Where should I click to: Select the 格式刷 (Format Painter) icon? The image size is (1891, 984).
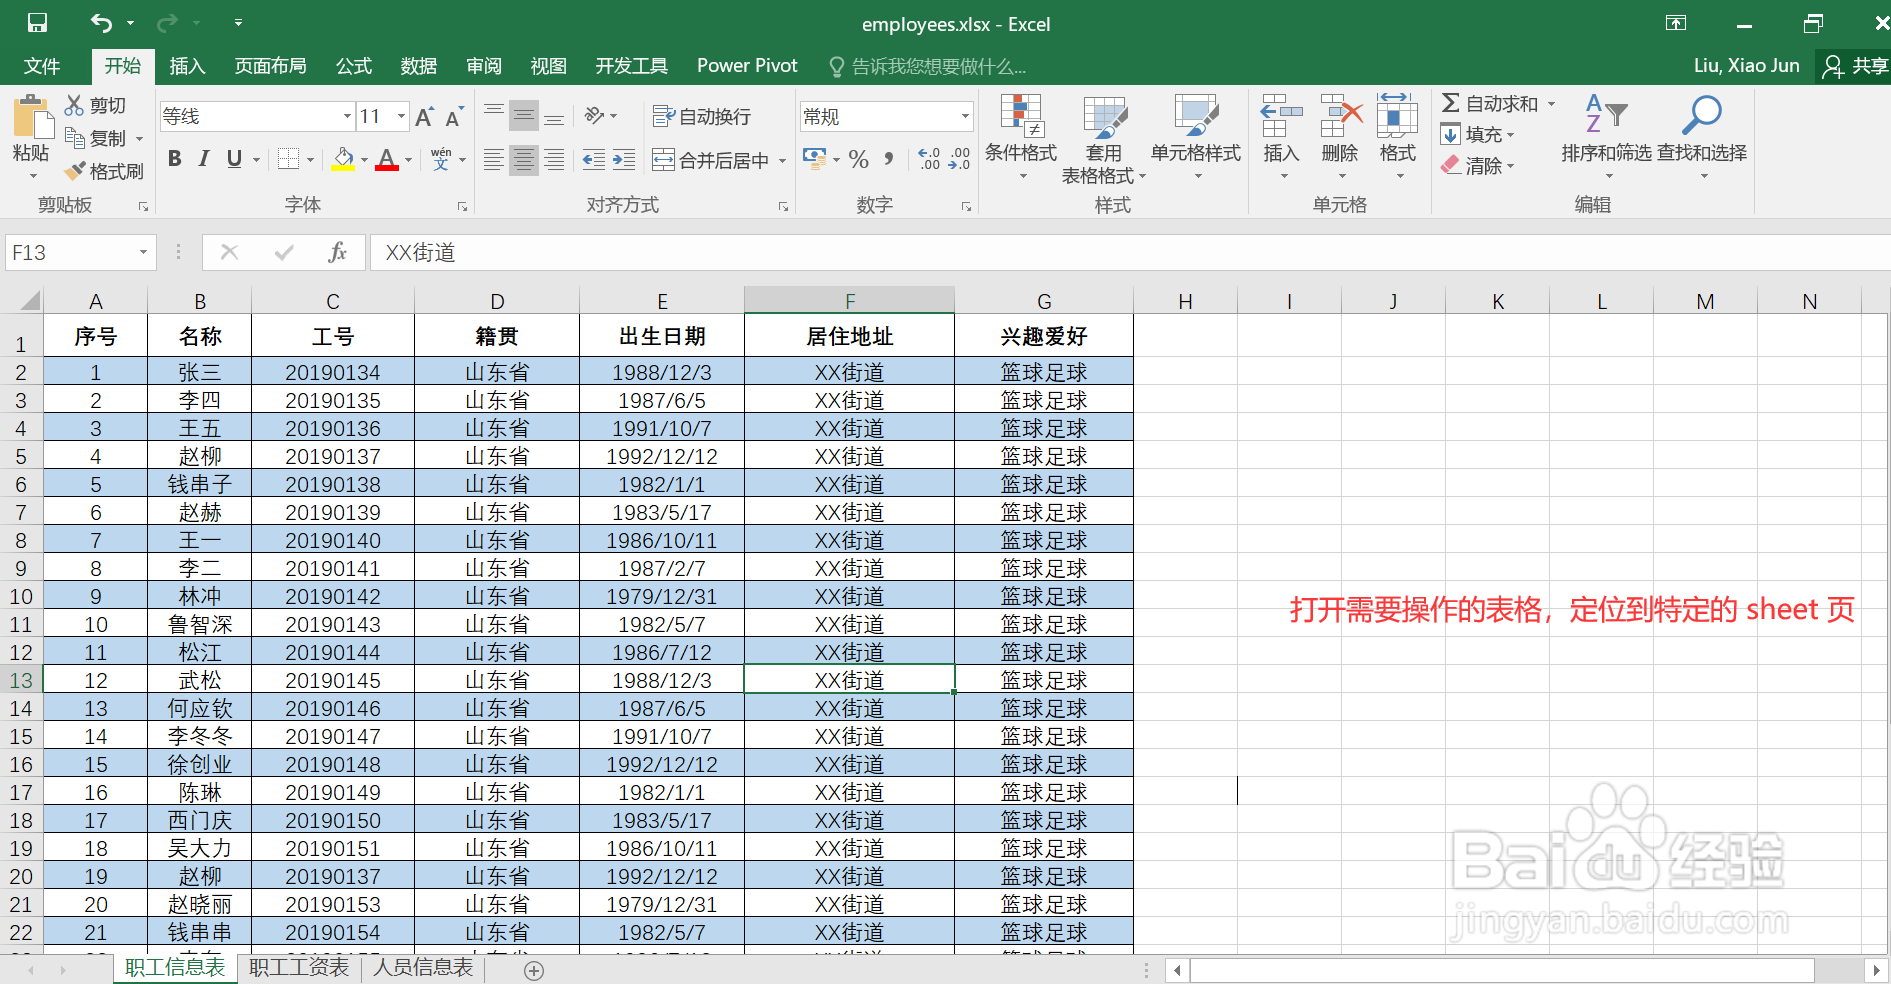pyautogui.click(x=104, y=170)
